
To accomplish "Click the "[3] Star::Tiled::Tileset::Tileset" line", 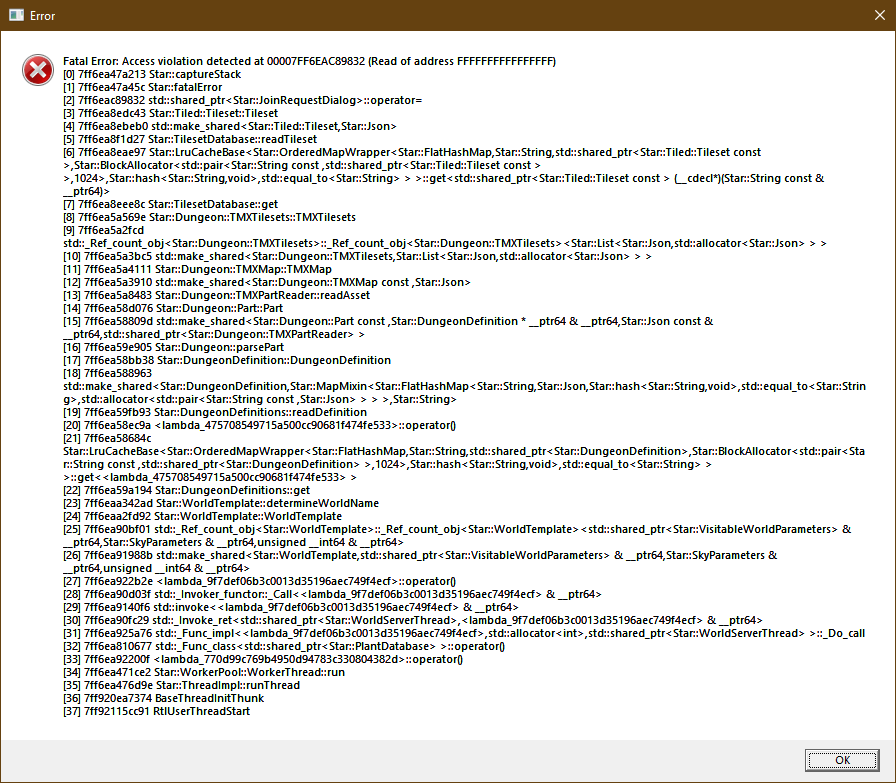I will point(170,113).
